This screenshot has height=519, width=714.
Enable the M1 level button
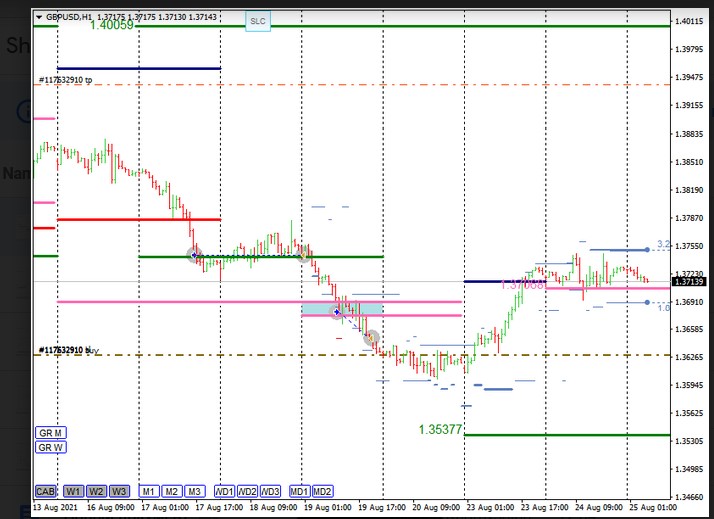pyautogui.click(x=148, y=492)
